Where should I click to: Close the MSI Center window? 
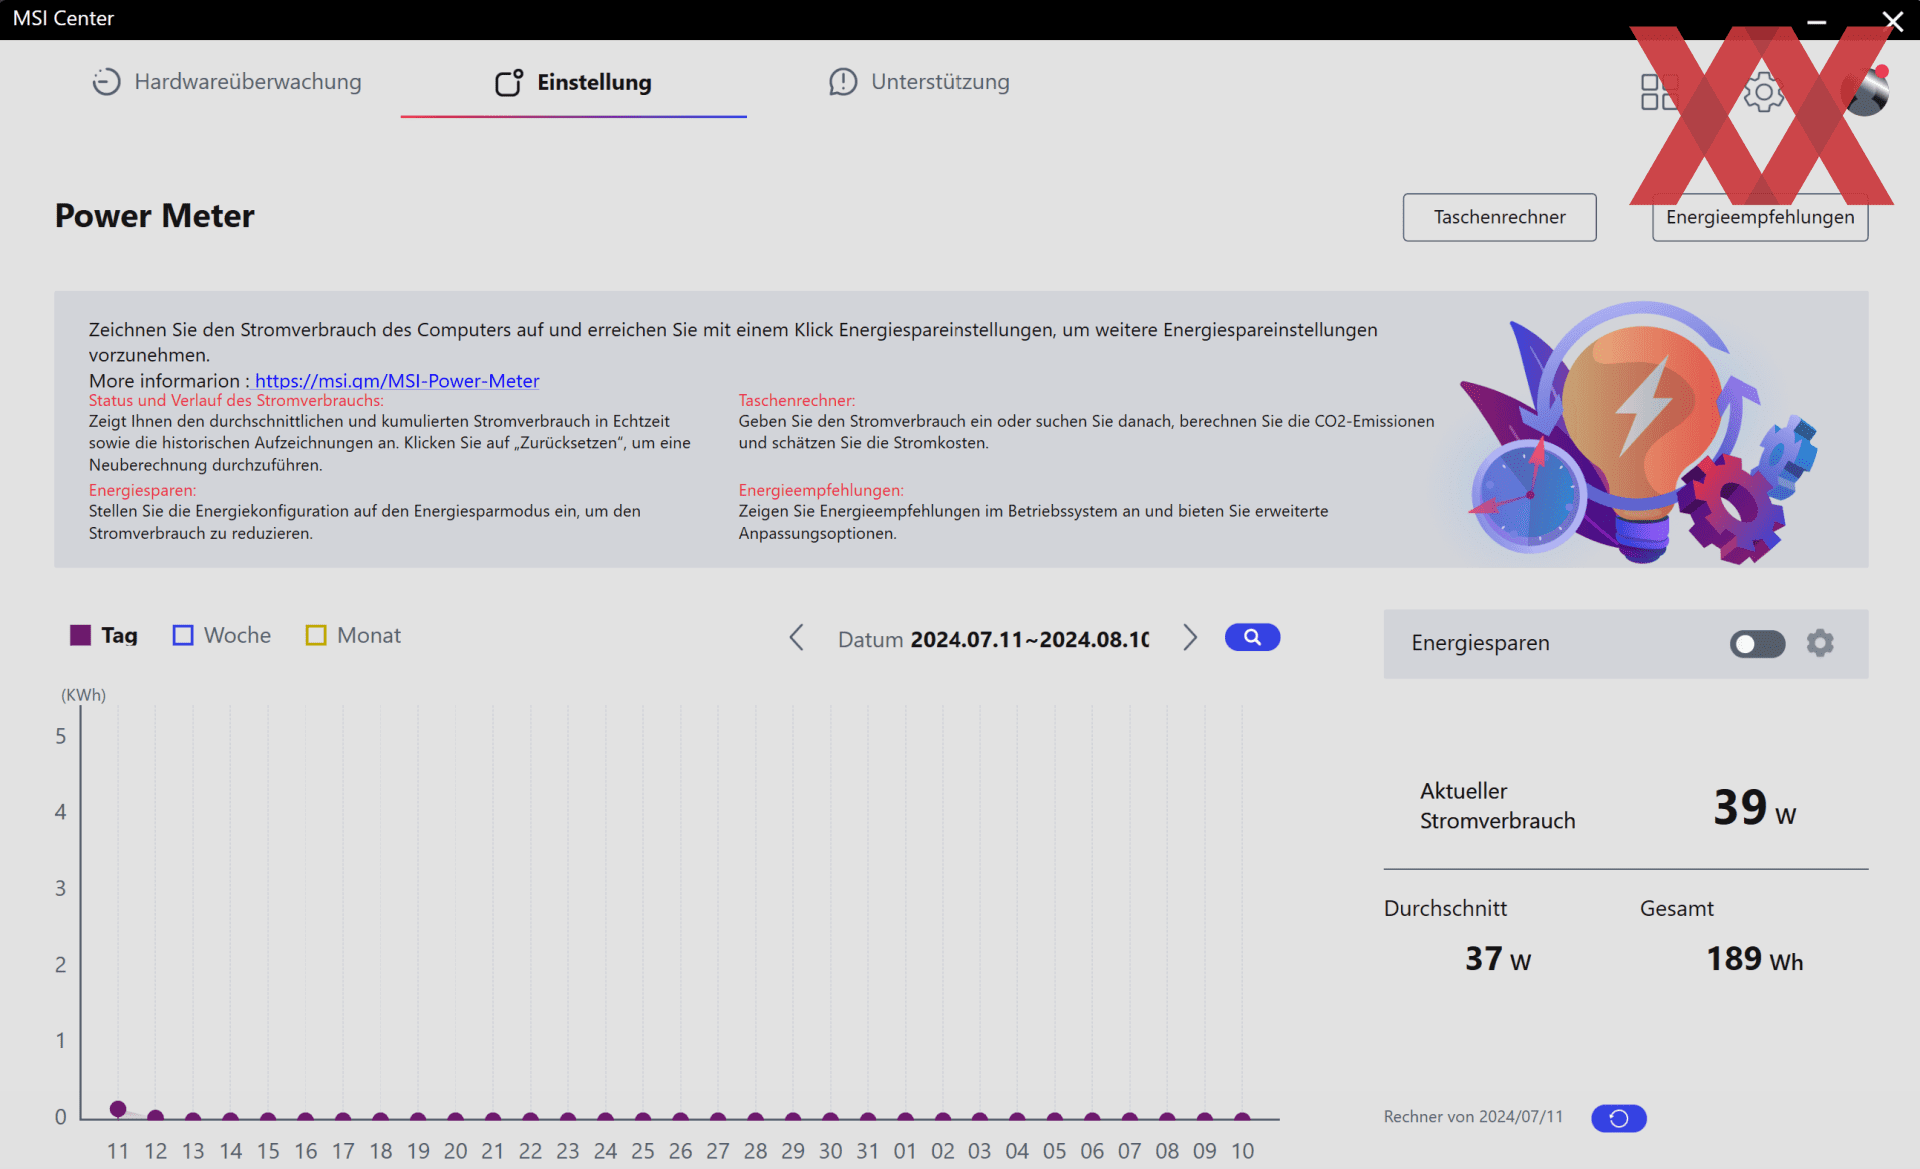pyautogui.click(x=1892, y=20)
